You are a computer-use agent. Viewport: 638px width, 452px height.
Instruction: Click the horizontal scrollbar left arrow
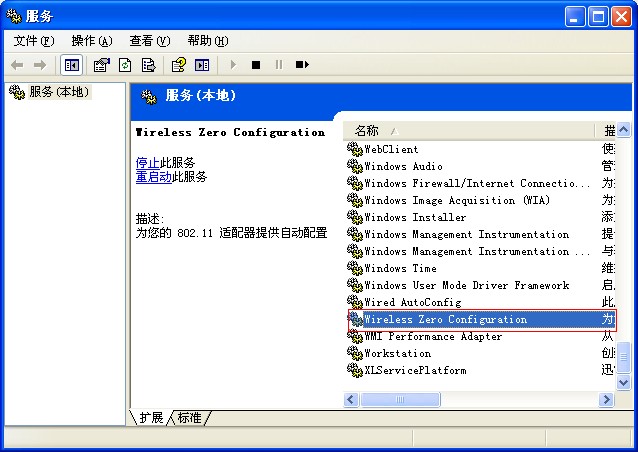coord(351,400)
